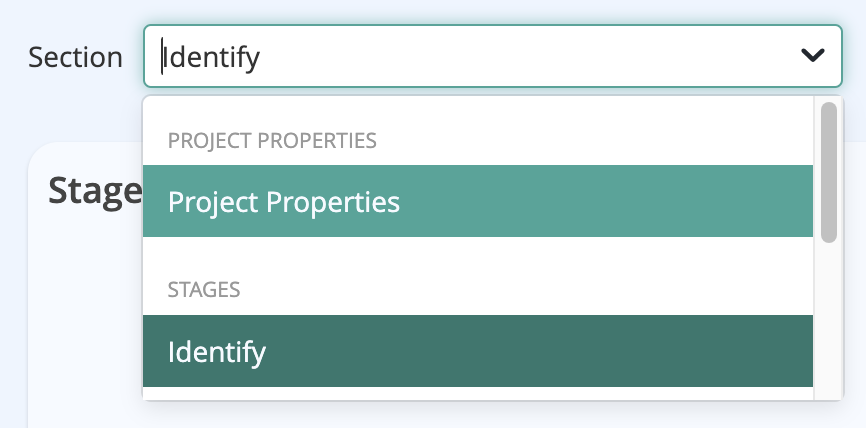Viewport: 866px width, 428px height.
Task: Click the PROJECT PROPERTIES group header
Action: tap(272, 140)
